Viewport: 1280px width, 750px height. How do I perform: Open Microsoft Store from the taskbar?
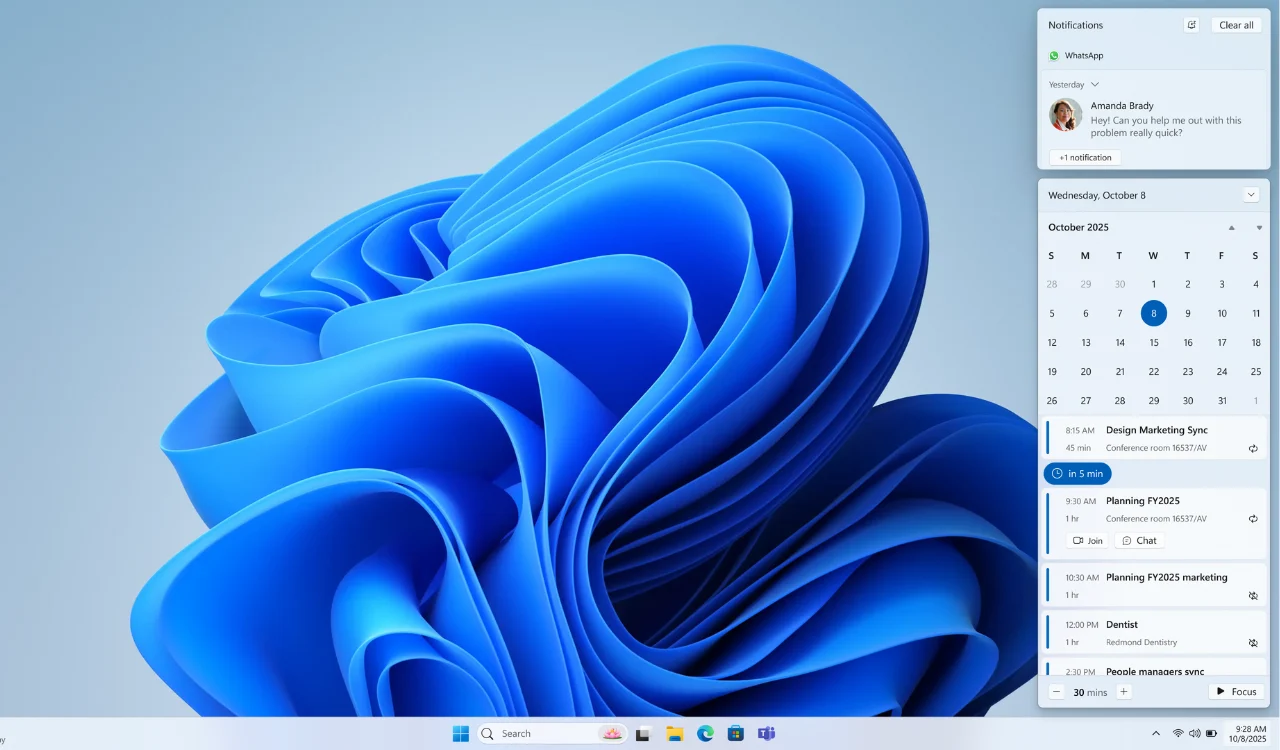pyautogui.click(x=736, y=733)
